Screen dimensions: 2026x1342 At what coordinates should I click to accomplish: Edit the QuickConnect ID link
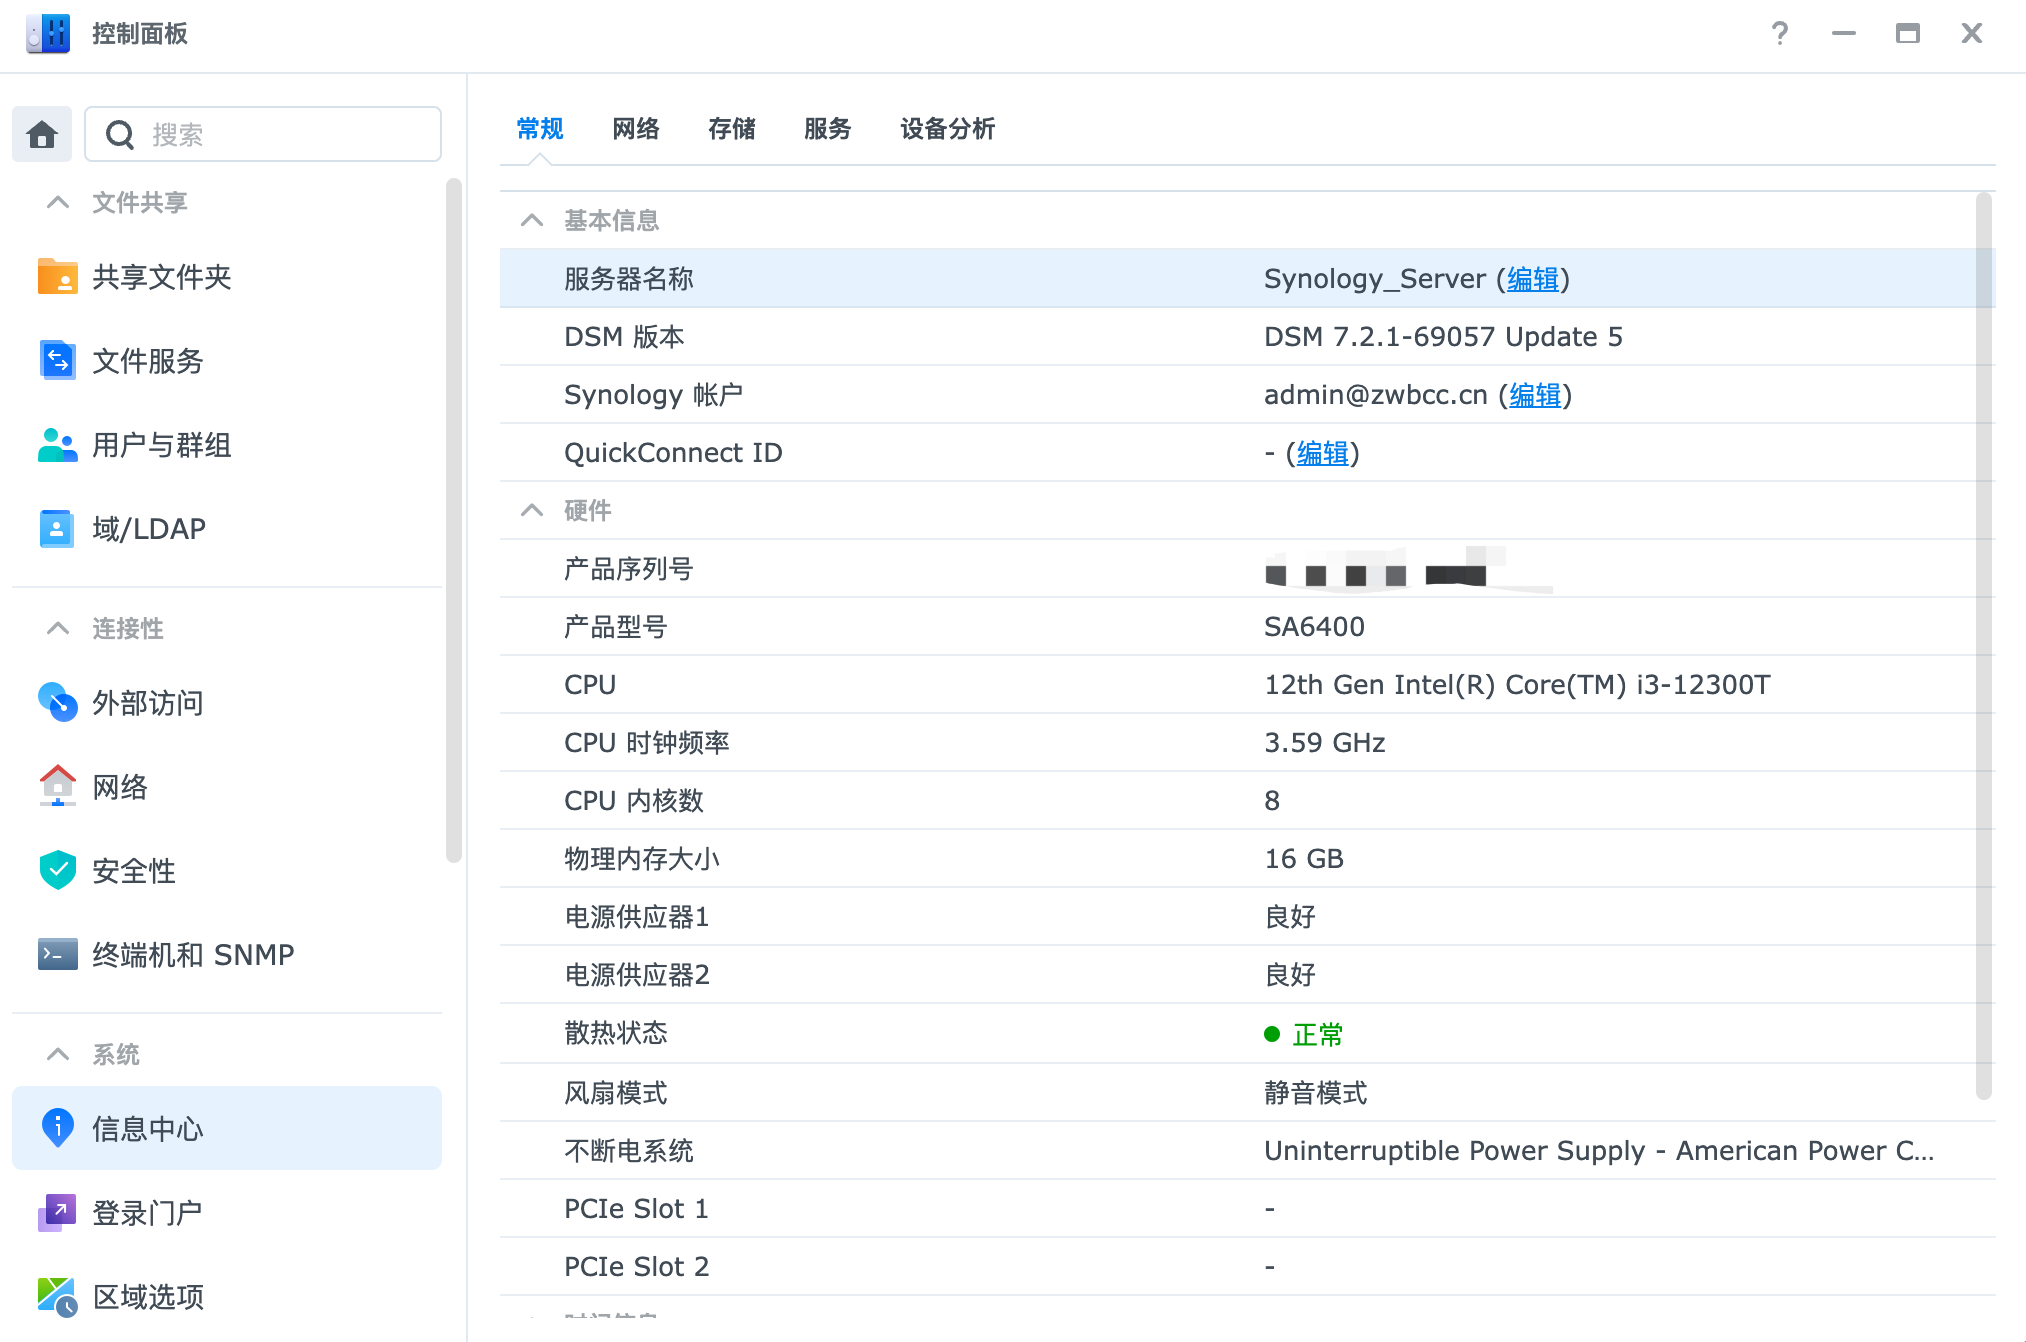1323,453
